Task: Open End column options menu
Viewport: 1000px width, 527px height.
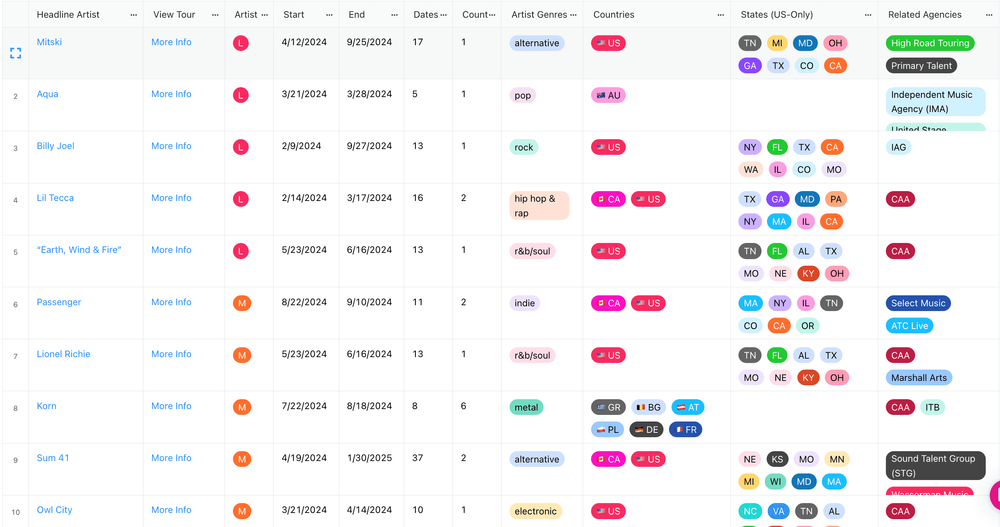Action: [394, 15]
